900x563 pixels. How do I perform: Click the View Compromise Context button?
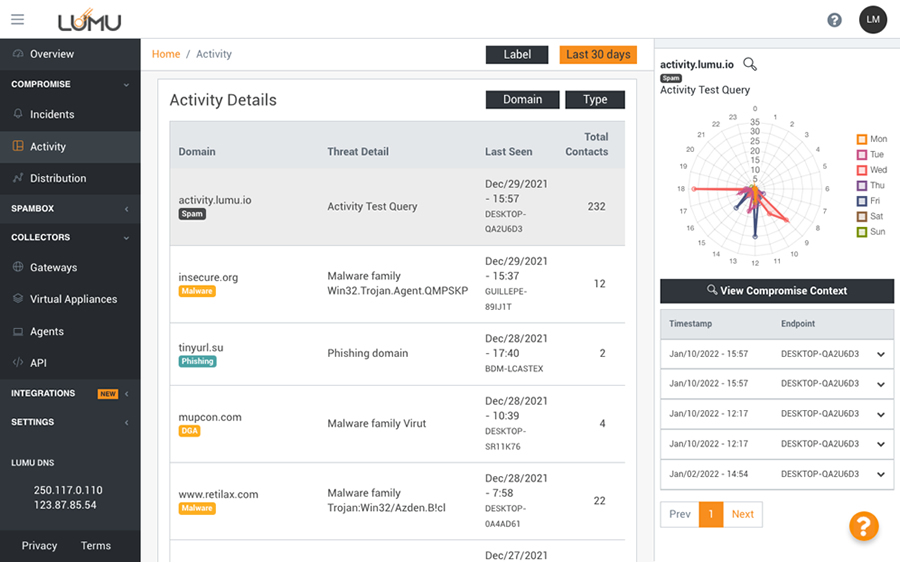click(777, 291)
